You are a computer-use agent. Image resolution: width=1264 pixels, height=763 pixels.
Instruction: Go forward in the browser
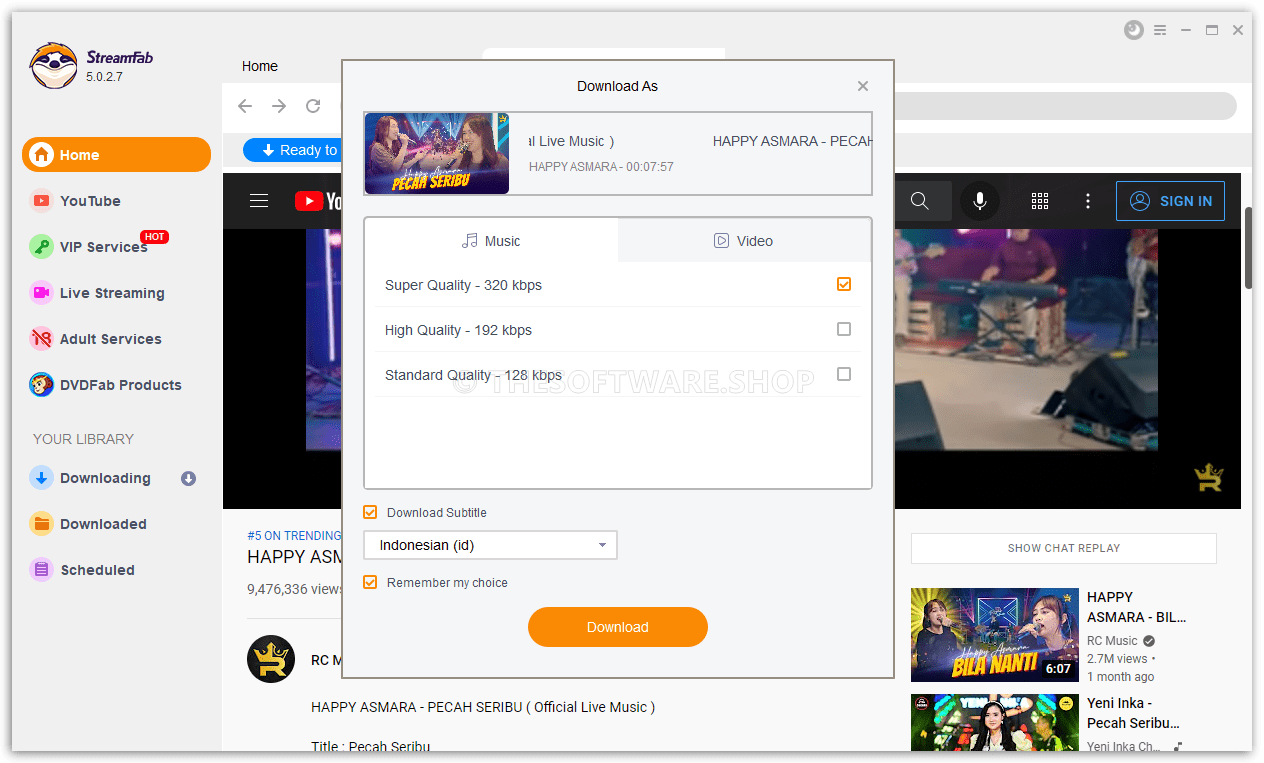[x=279, y=106]
